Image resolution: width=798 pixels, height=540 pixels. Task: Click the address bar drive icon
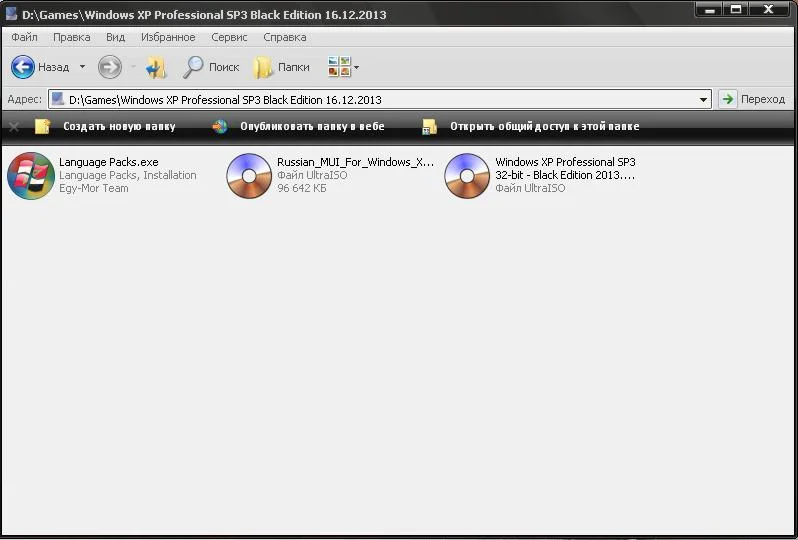58,99
